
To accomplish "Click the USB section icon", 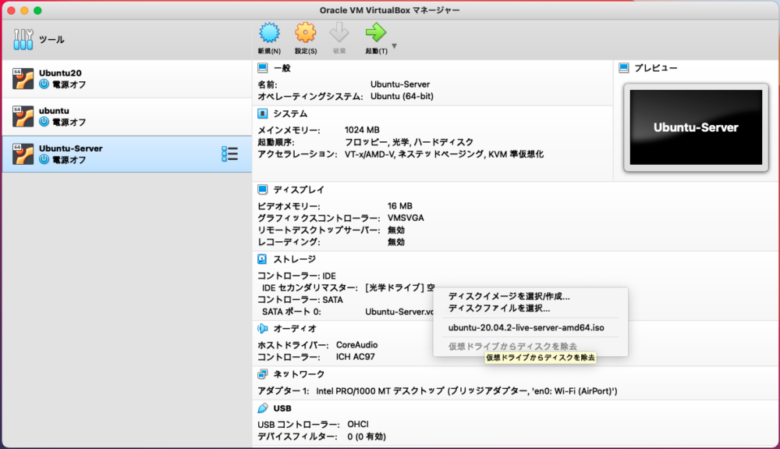I will pyautogui.click(x=263, y=408).
